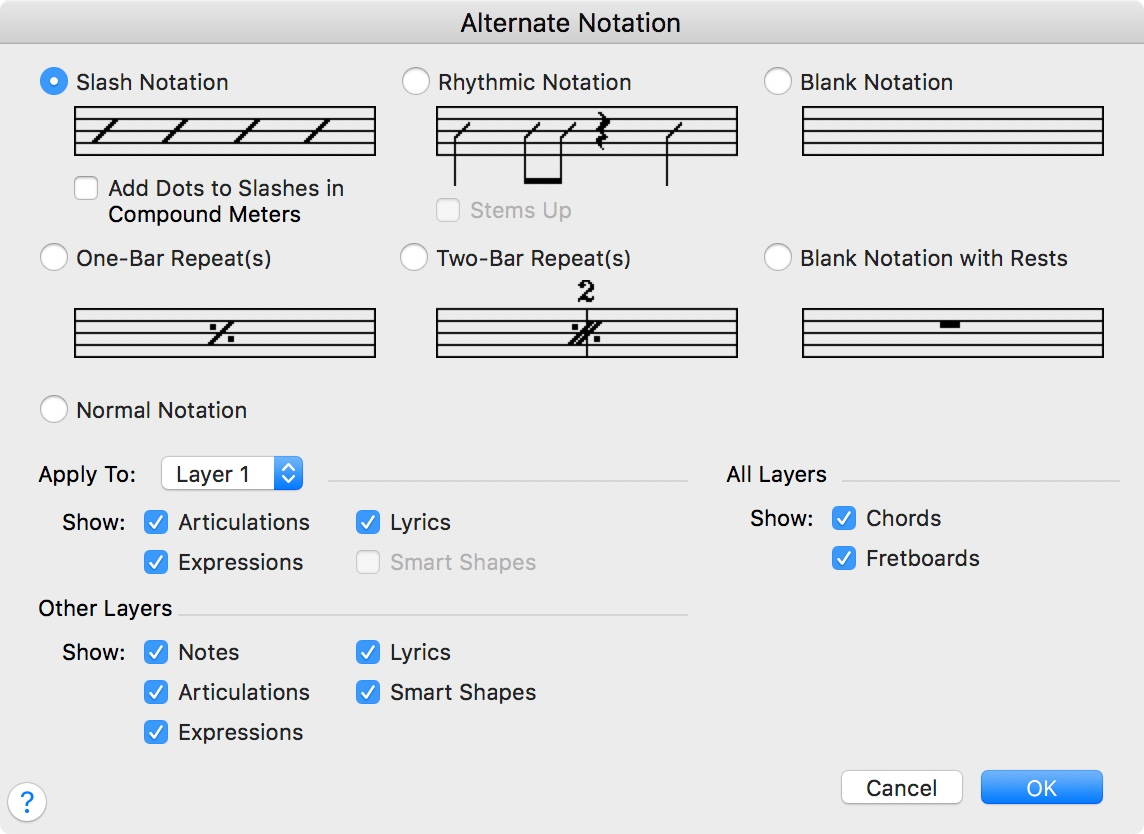Click the Cancel button

(901, 788)
